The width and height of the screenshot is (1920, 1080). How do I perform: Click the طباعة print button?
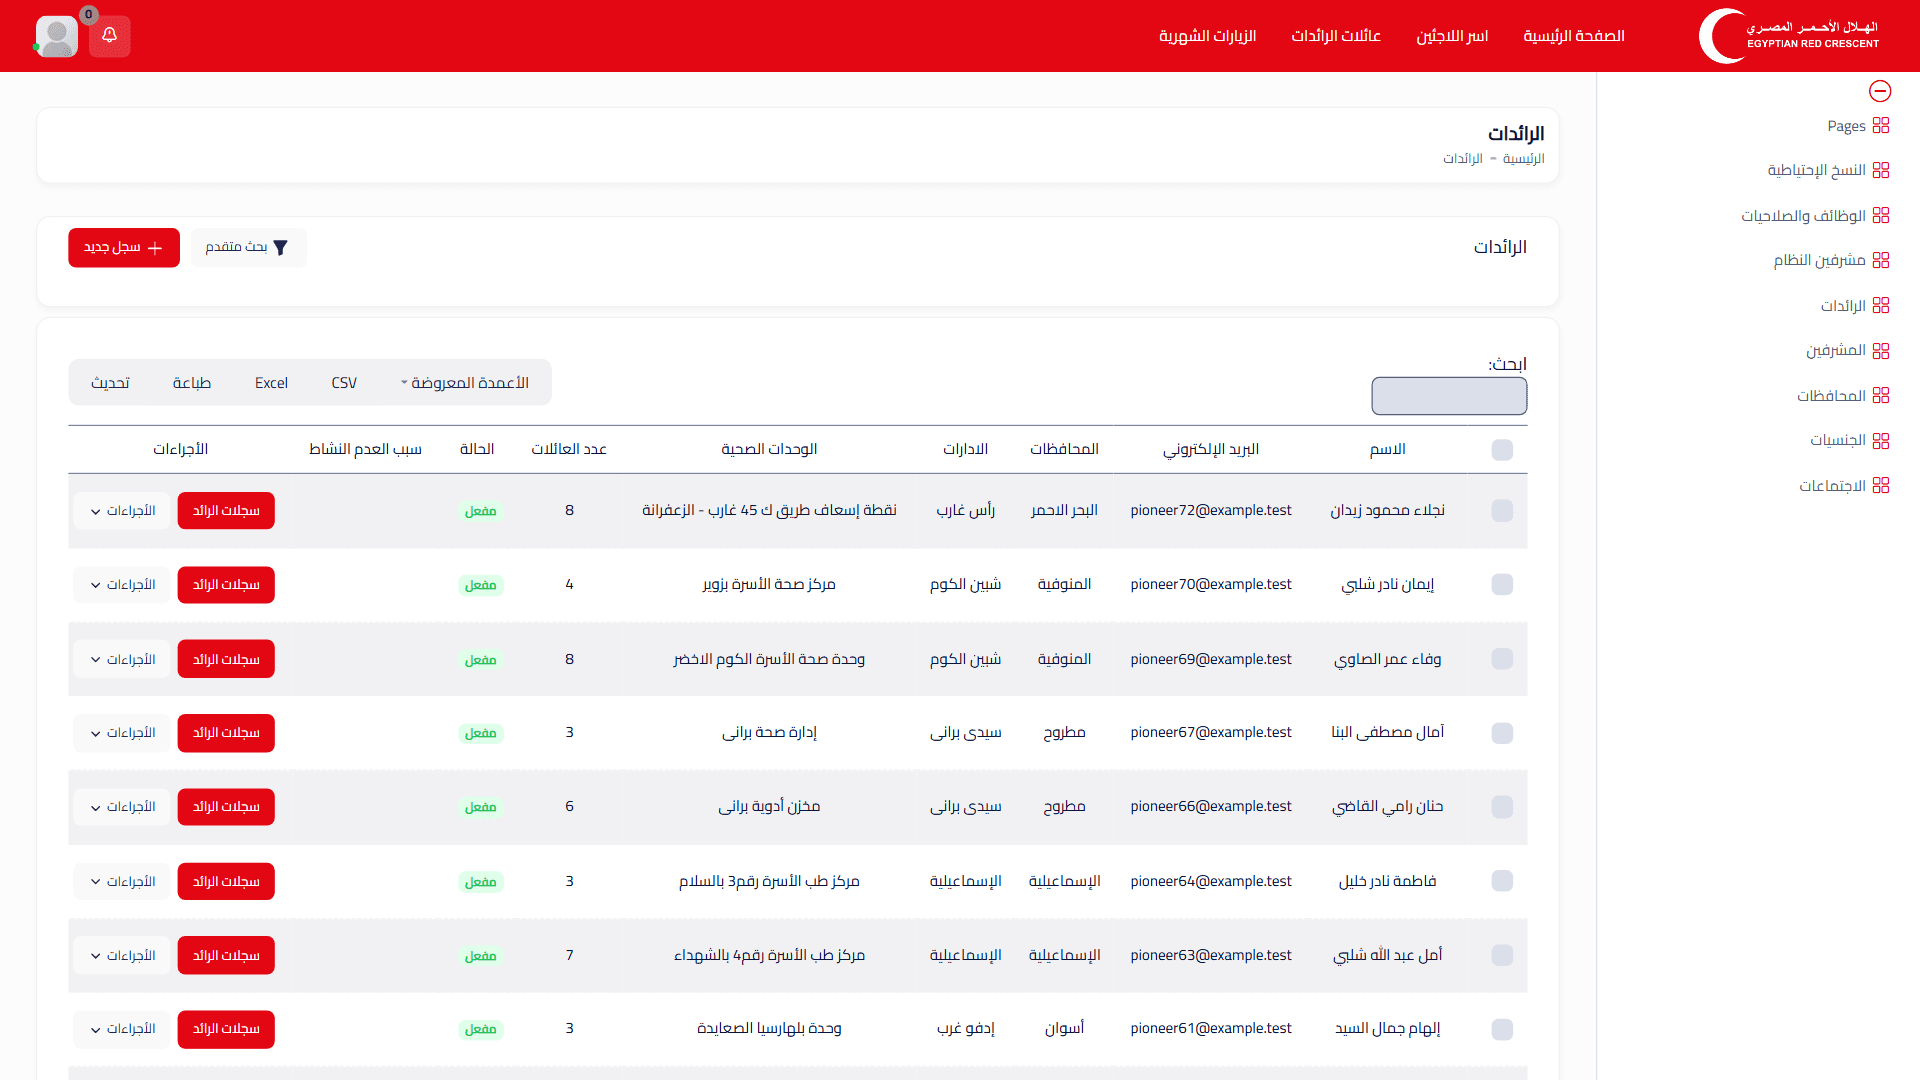point(191,383)
